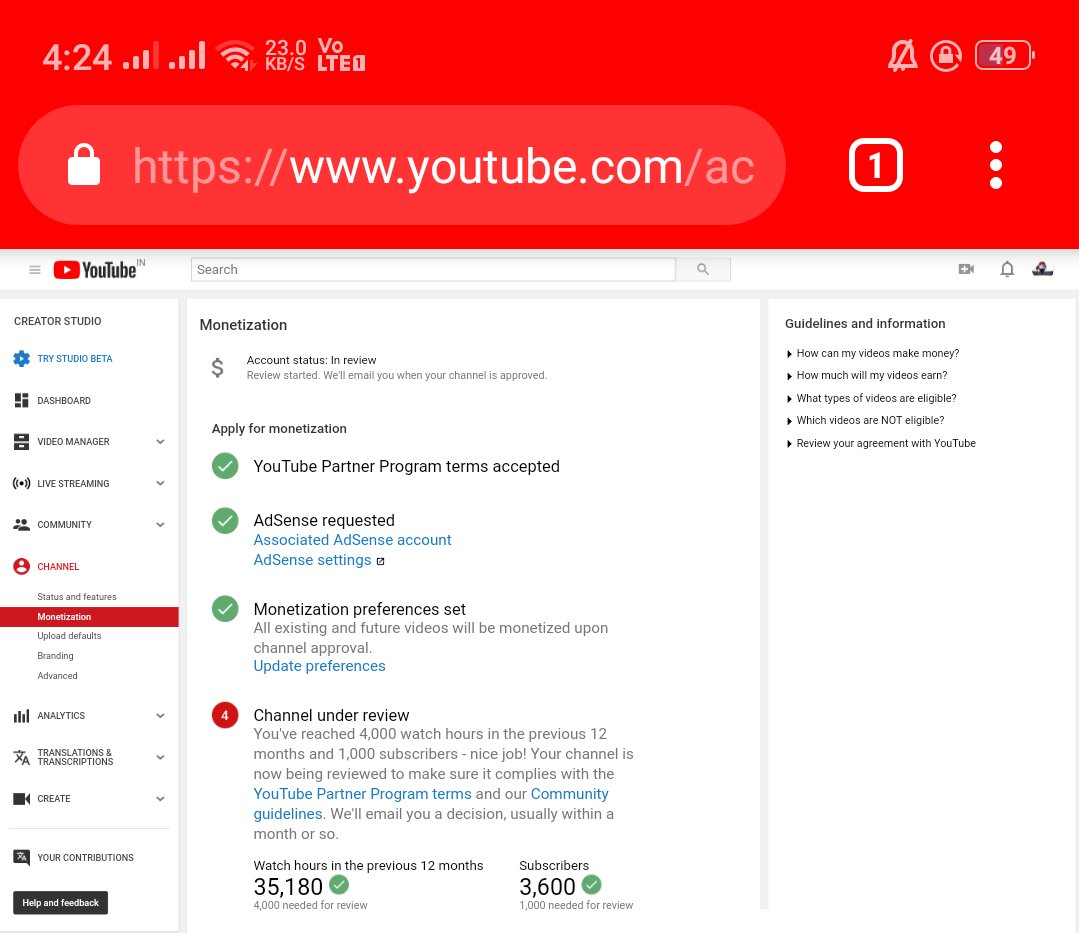
Task: Open the account avatar menu
Action: [1043, 269]
